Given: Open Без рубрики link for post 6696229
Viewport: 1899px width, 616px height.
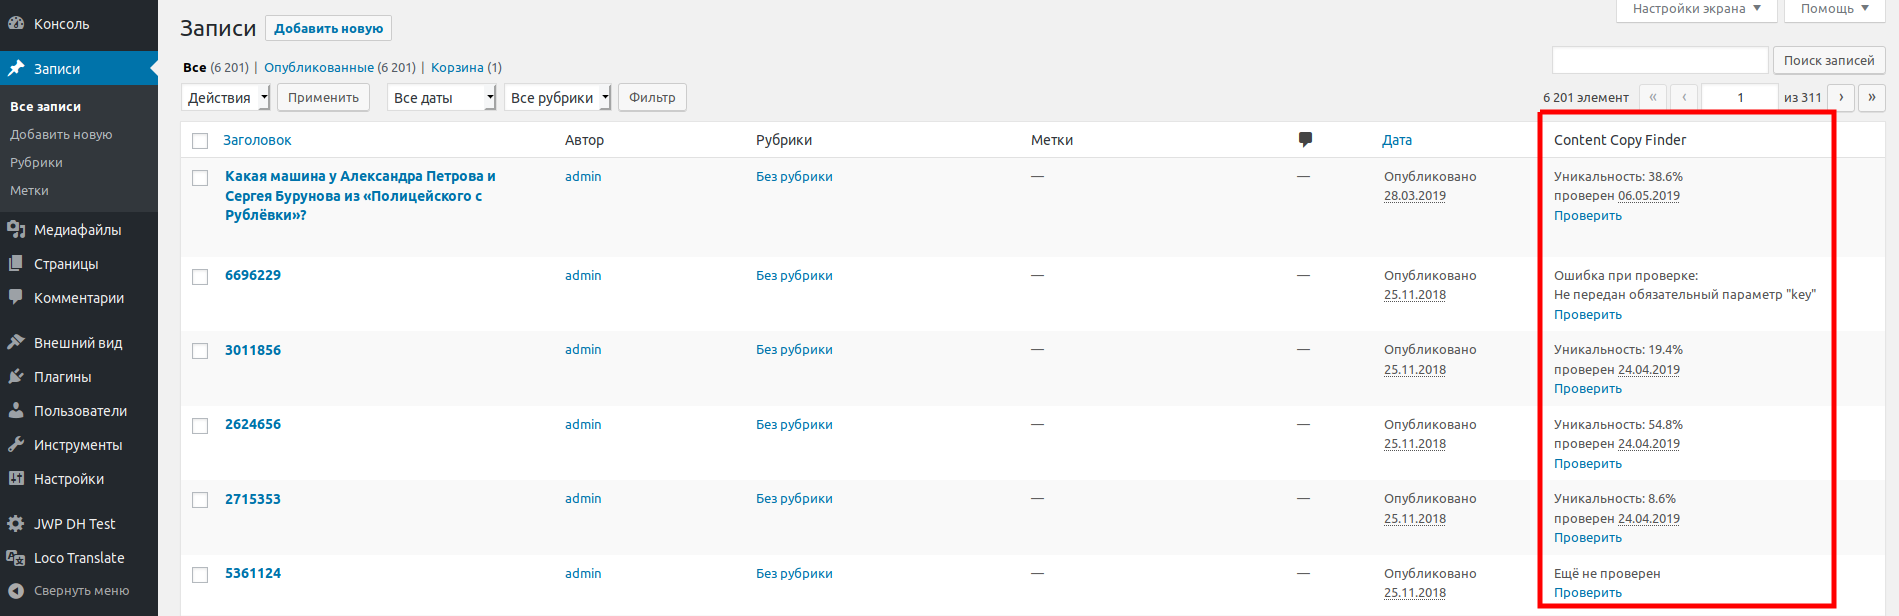Looking at the screenshot, I should pos(794,275).
